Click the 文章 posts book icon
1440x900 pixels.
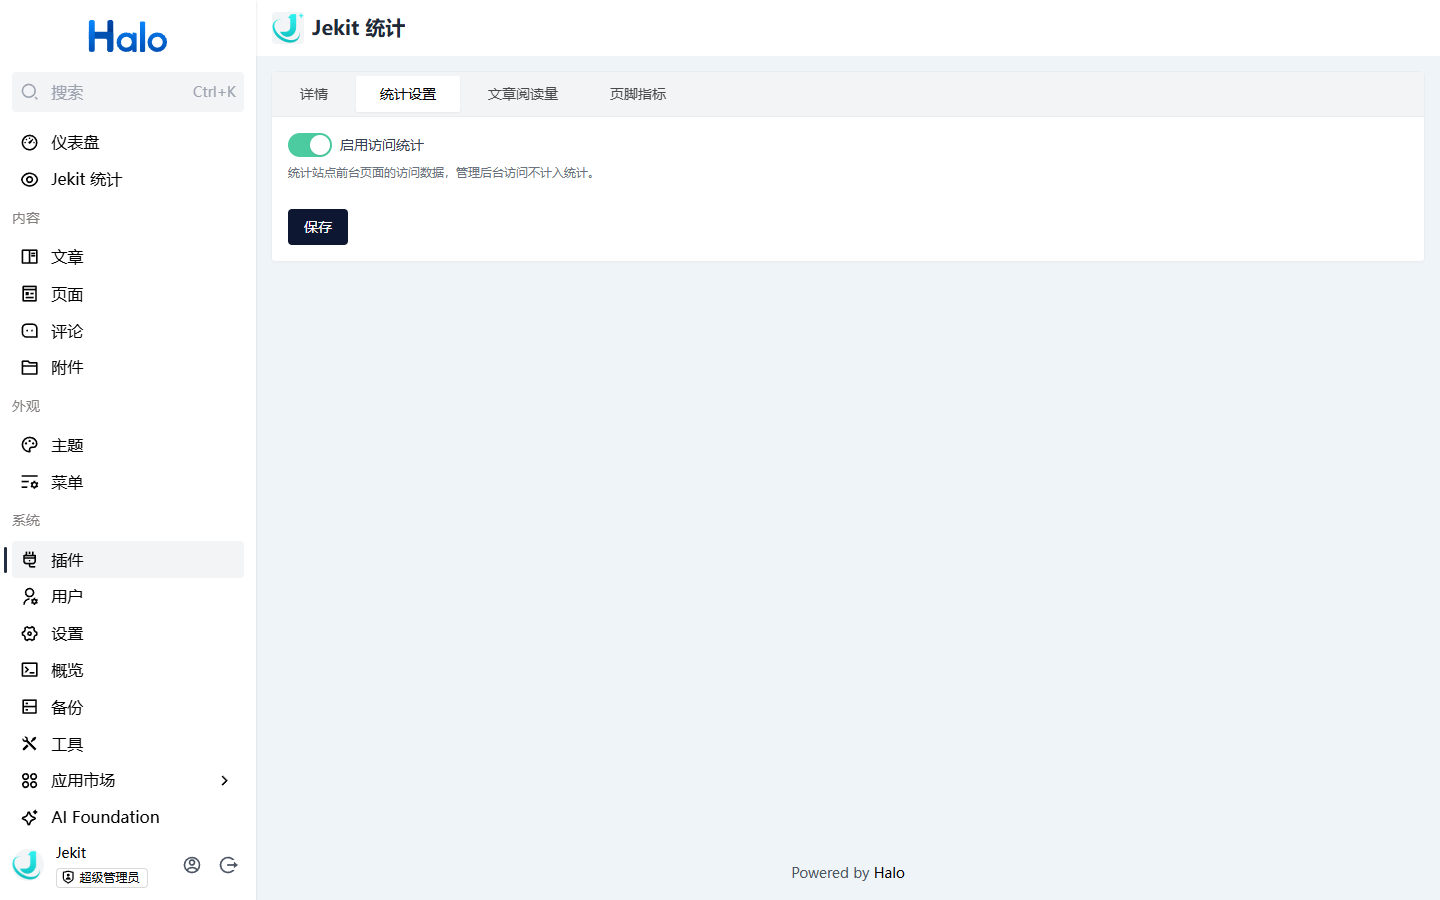pyautogui.click(x=30, y=257)
